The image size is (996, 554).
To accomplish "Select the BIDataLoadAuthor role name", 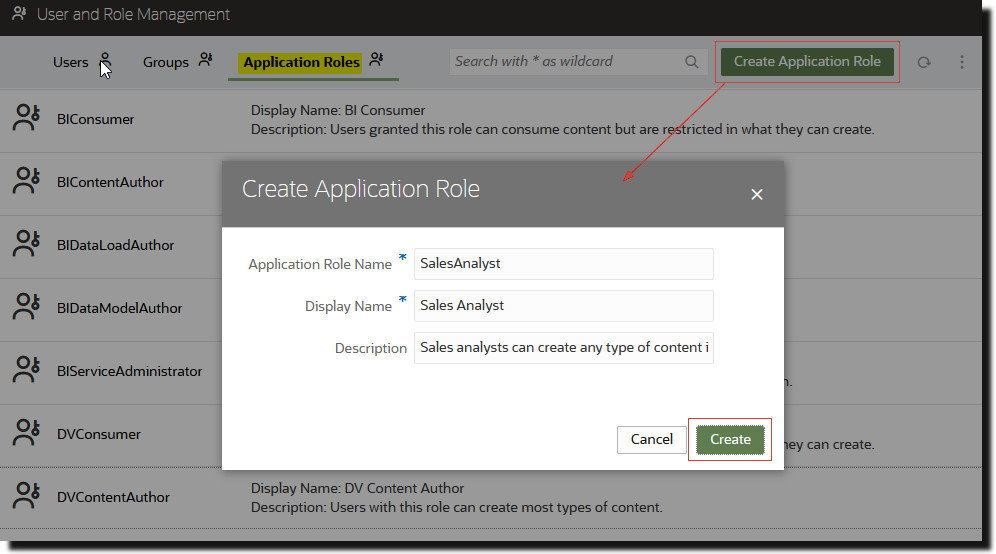I will pyautogui.click(x=115, y=245).
